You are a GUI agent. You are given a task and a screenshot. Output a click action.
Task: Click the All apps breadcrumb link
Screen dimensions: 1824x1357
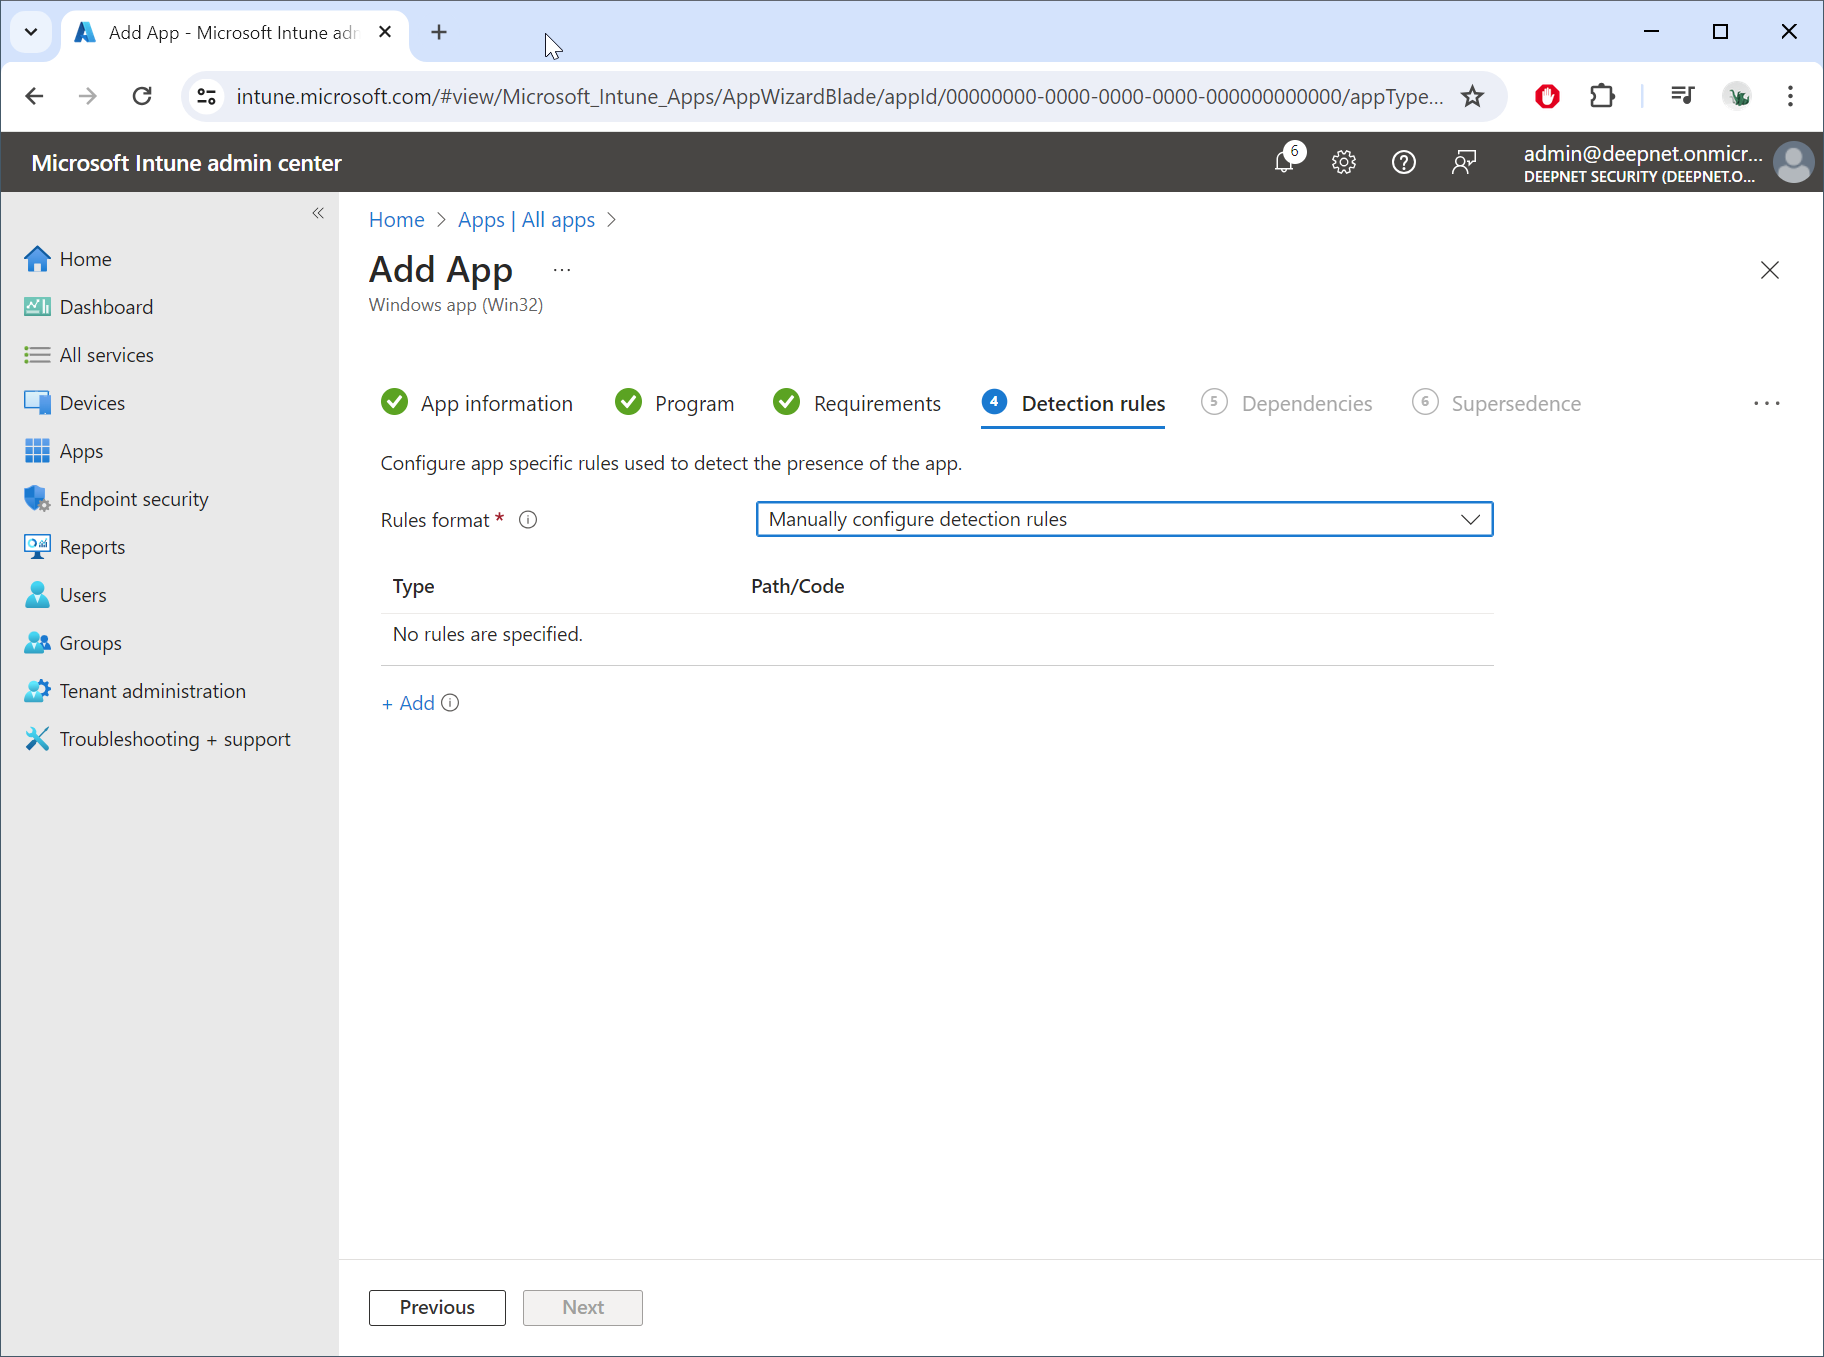[558, 220]
